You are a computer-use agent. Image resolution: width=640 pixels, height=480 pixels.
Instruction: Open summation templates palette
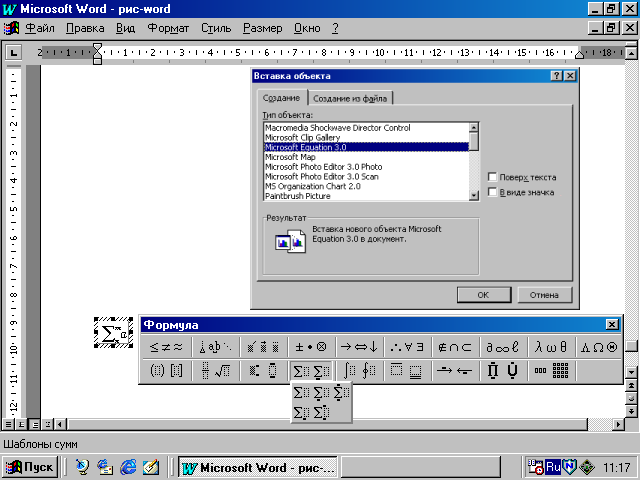[x=311, y=371]
